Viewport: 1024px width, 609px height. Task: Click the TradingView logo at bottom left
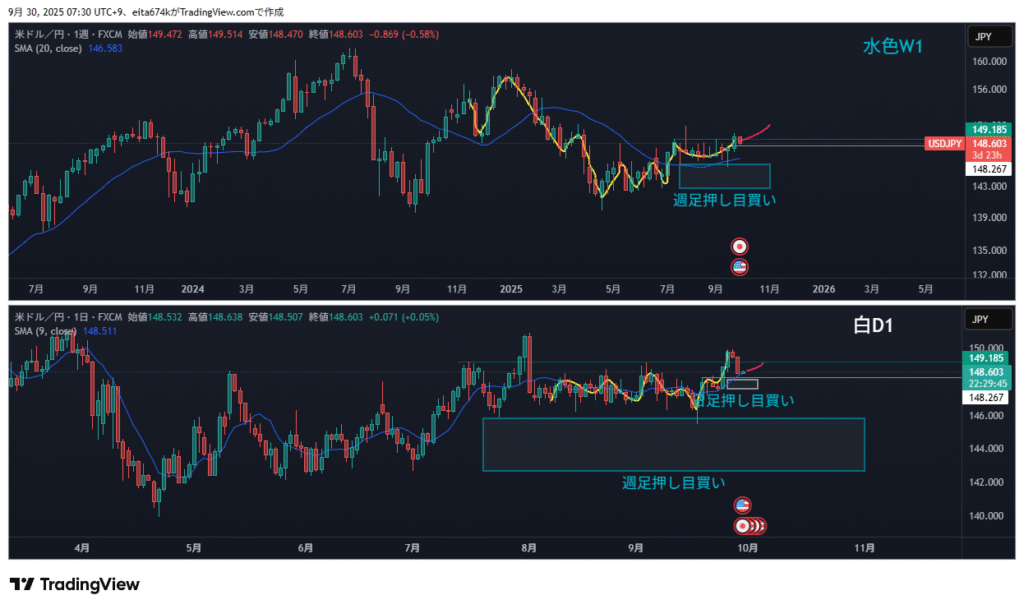tap(75, 585)
